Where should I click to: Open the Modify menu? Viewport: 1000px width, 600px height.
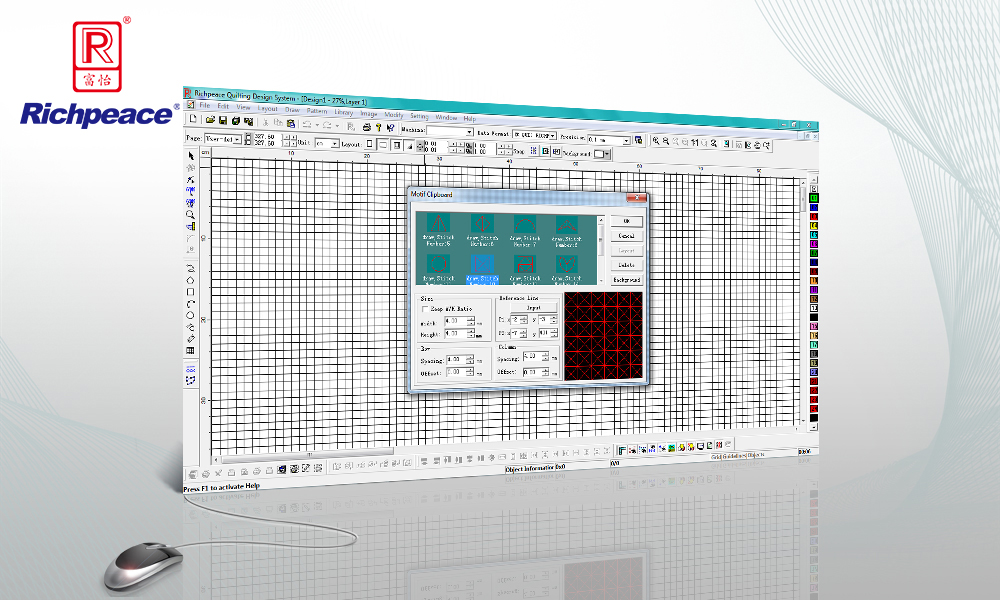[395, 112]
